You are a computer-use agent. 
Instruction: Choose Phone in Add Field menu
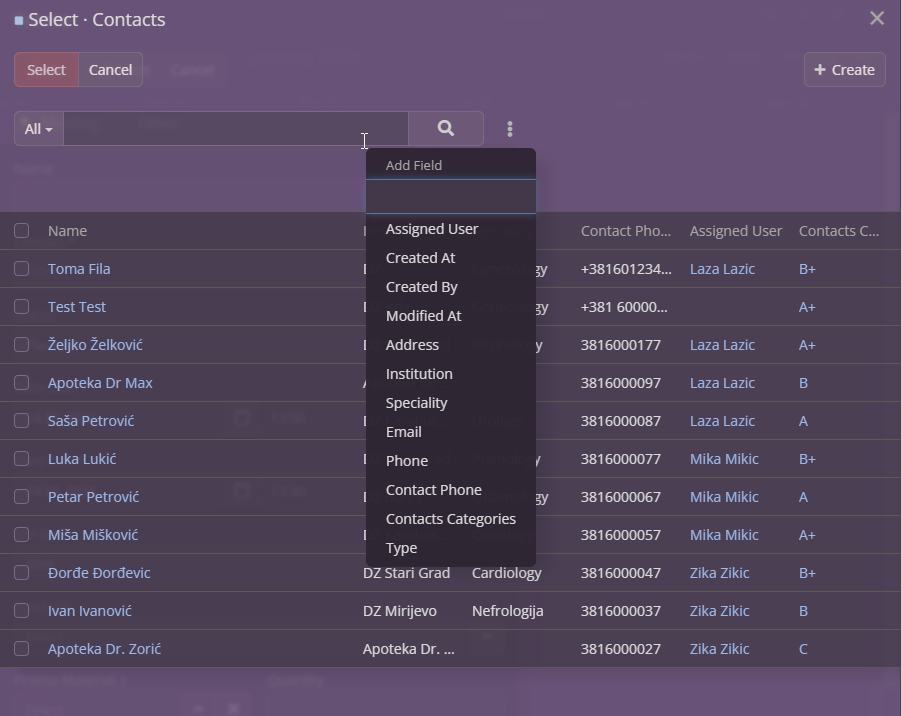coord(451,461)
